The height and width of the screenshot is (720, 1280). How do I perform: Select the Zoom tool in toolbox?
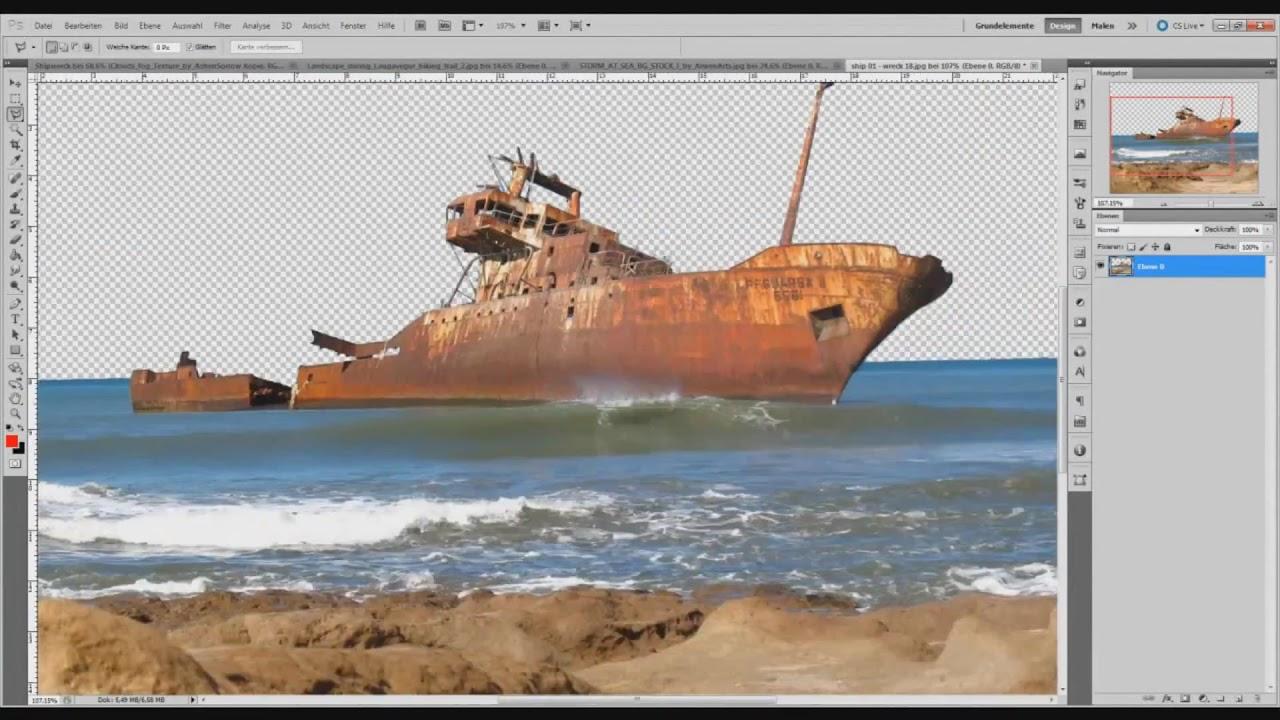point(15,413)
